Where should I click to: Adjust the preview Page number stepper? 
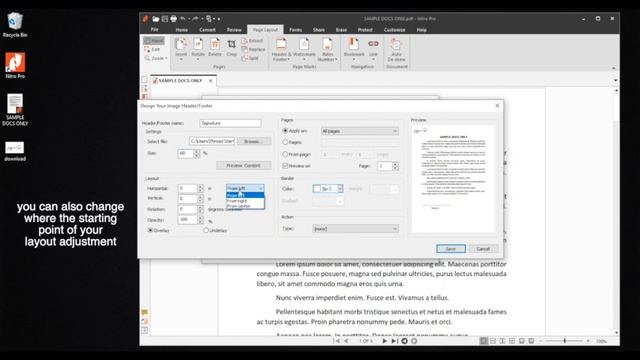[395, 166]
